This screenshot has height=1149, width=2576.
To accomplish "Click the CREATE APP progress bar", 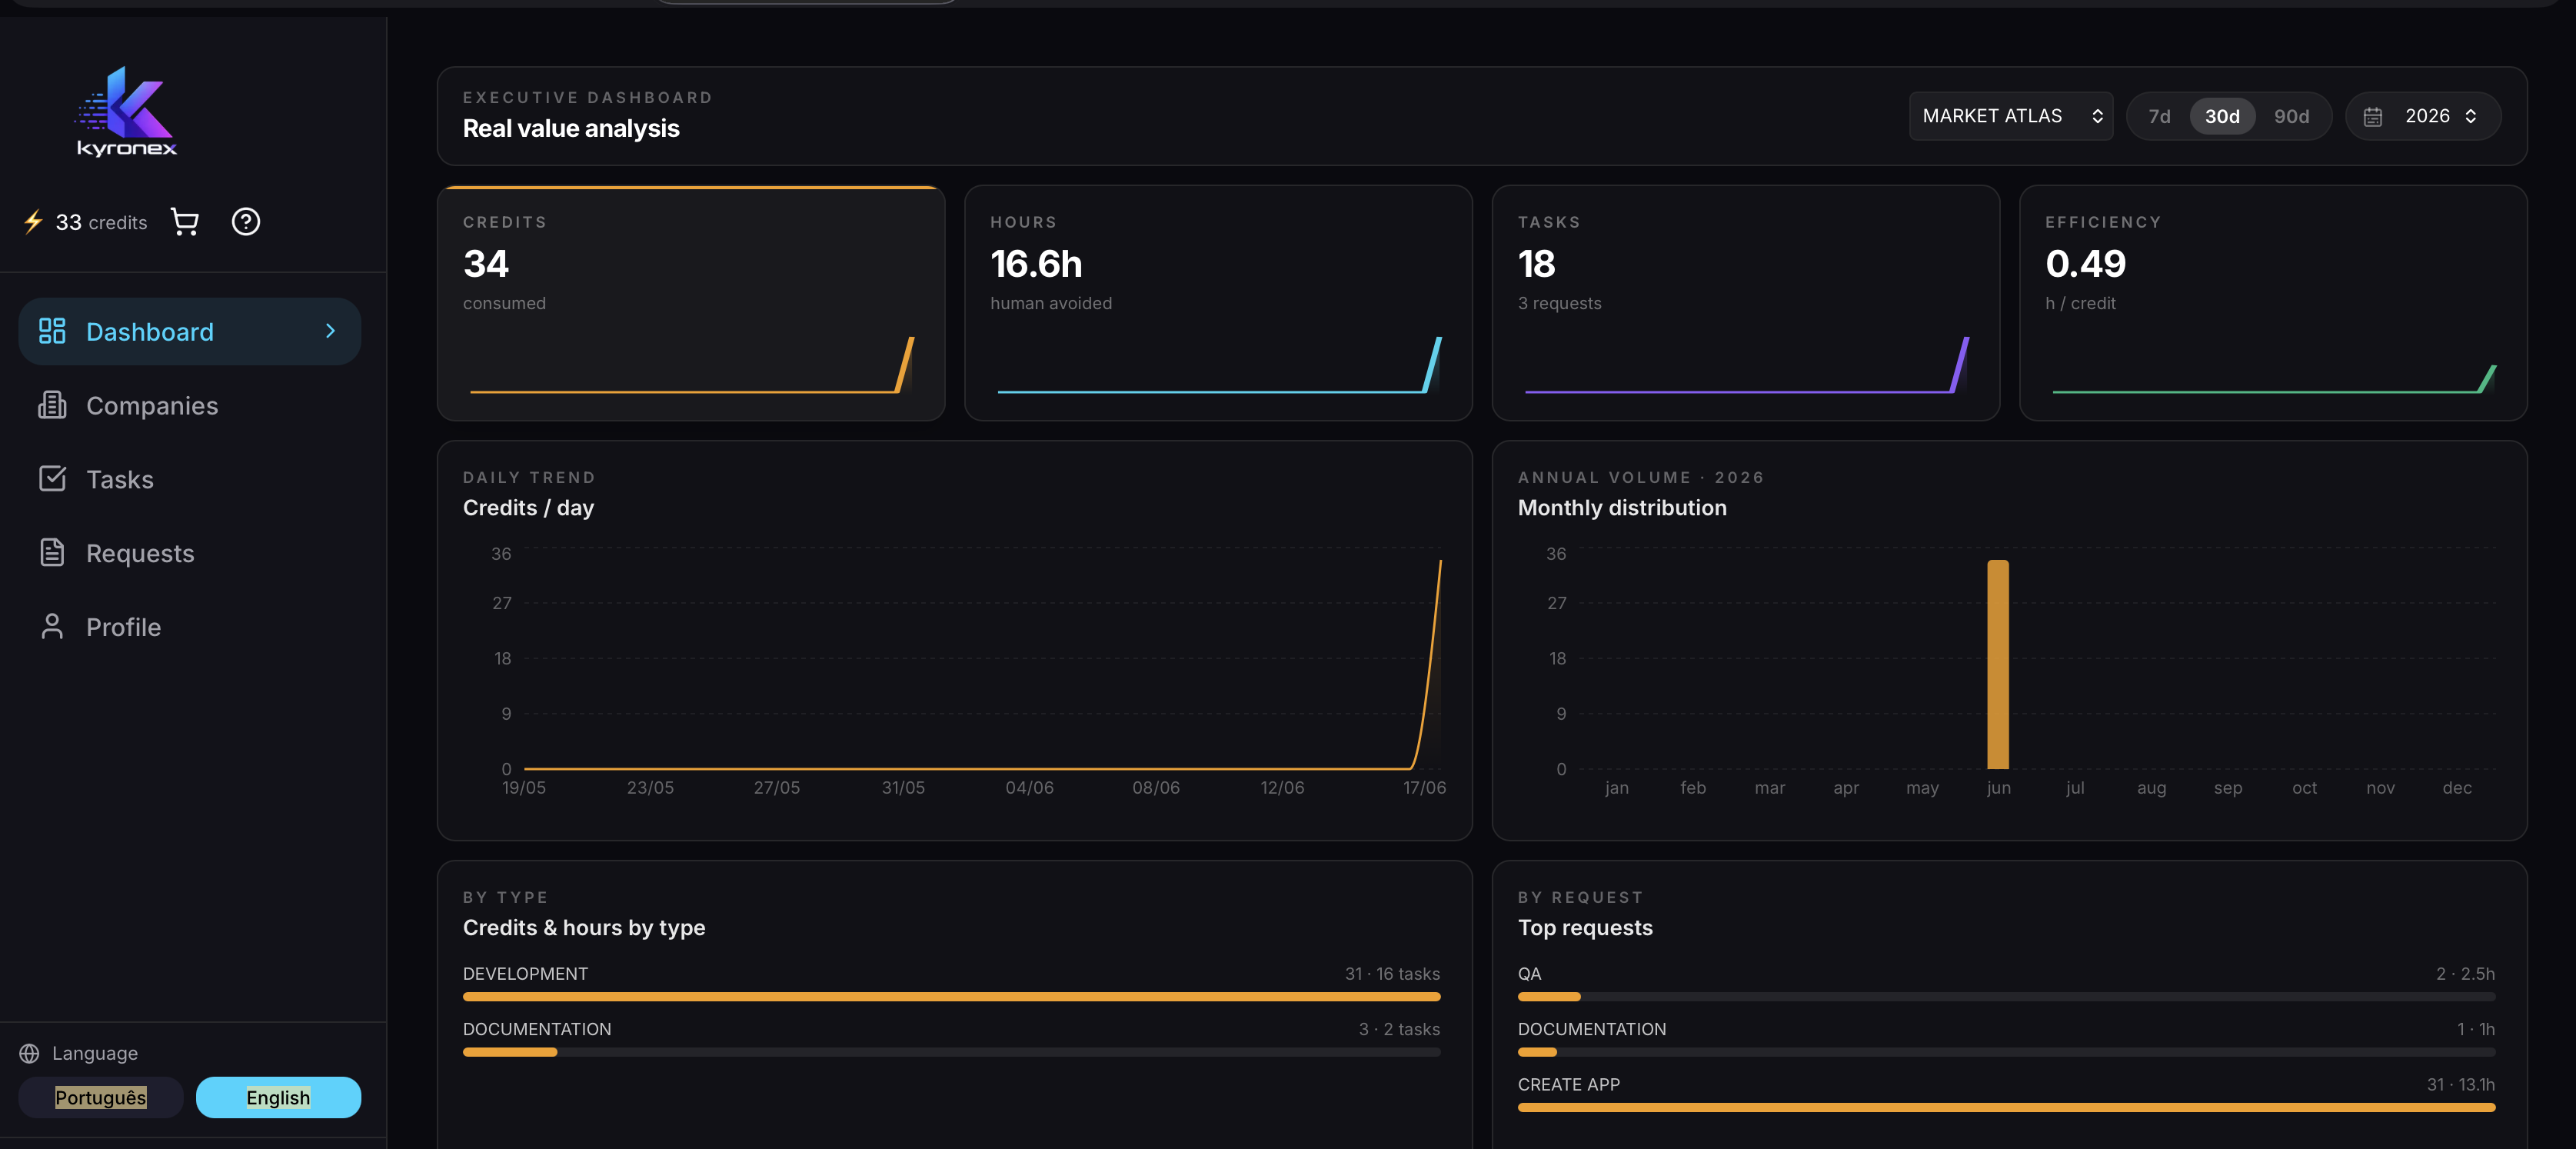I will (x=2006, y=1108).
